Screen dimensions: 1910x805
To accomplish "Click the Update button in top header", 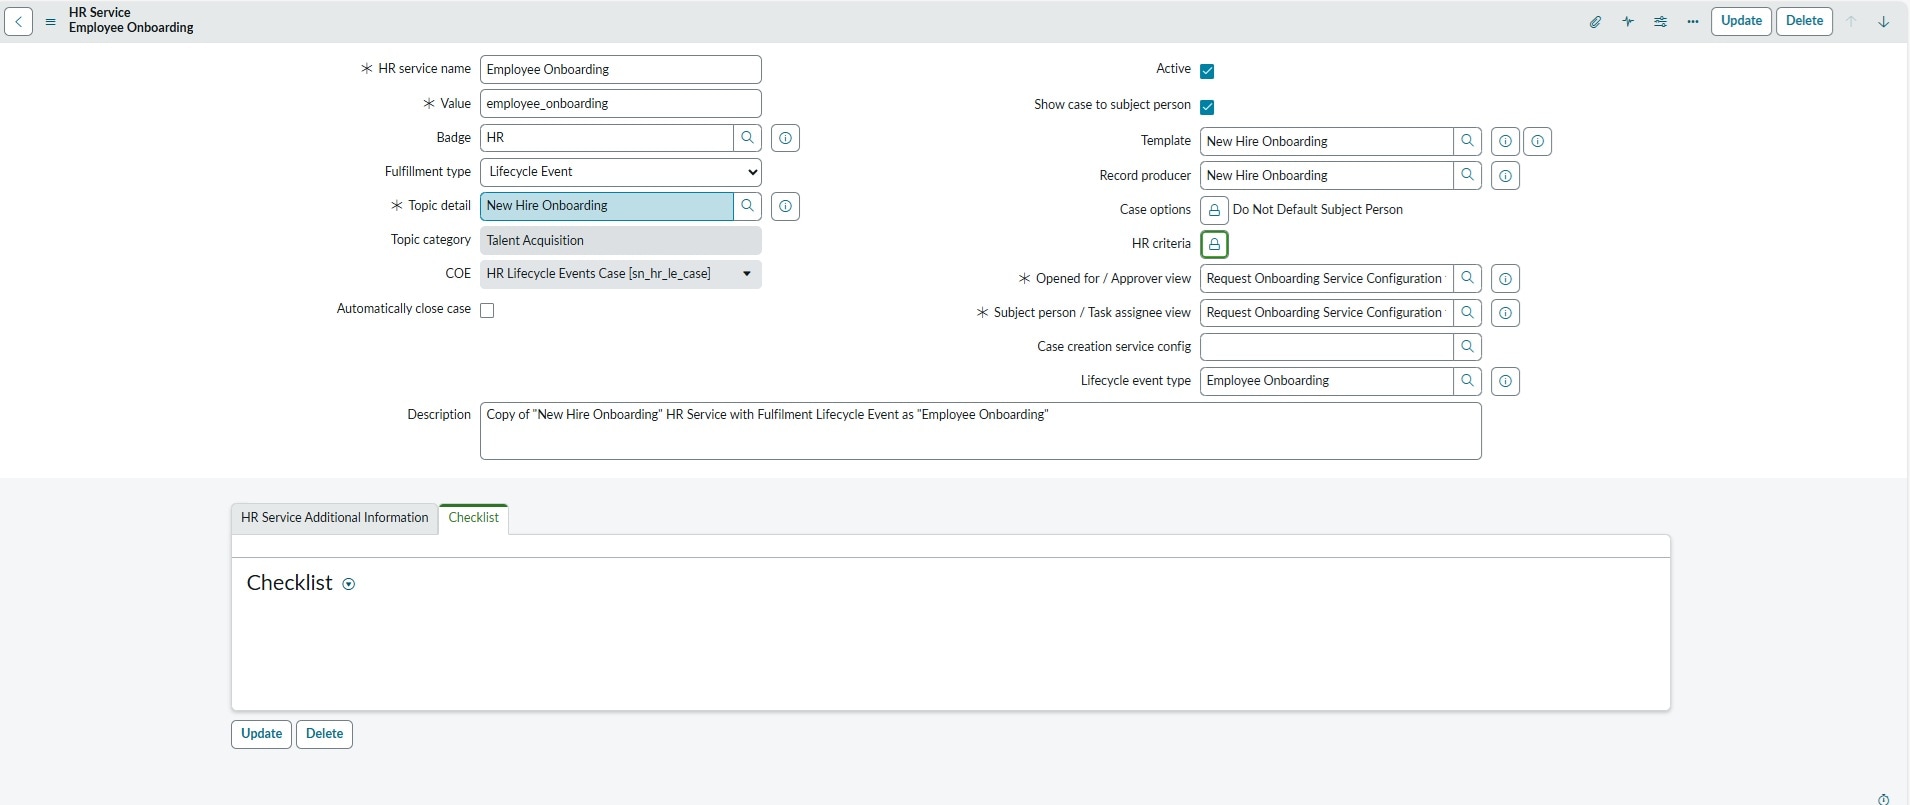I will [x=1741, y=21].
